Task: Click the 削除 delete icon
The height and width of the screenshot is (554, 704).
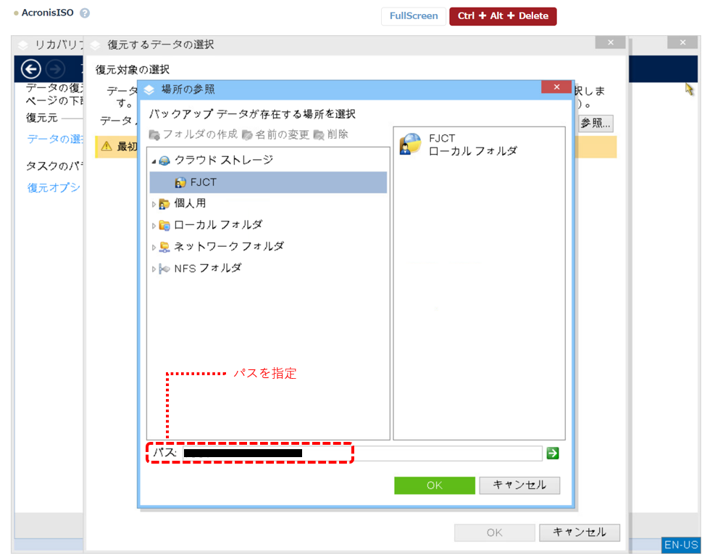Action: 318,134
